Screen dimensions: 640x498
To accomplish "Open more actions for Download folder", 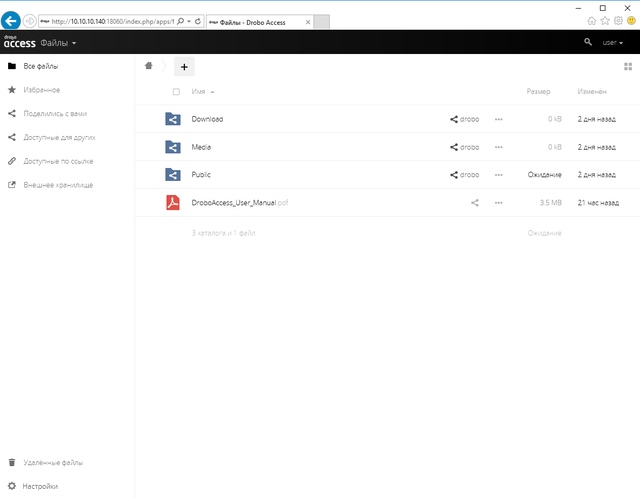I will pyautogui.click(x=498, y=119).
